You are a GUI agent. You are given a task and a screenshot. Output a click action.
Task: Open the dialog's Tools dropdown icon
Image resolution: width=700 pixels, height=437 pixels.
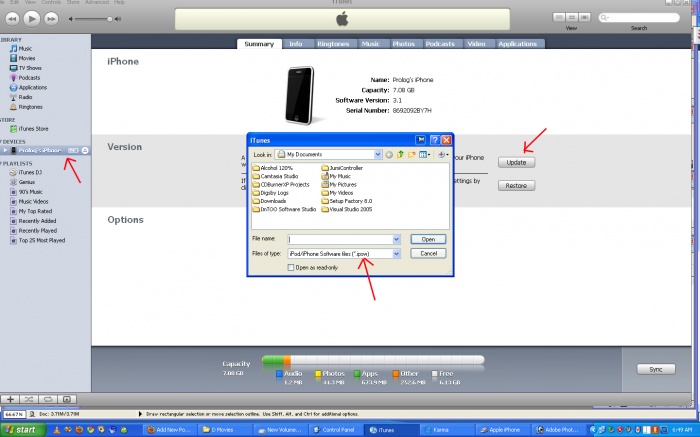[x=443, y=154]
